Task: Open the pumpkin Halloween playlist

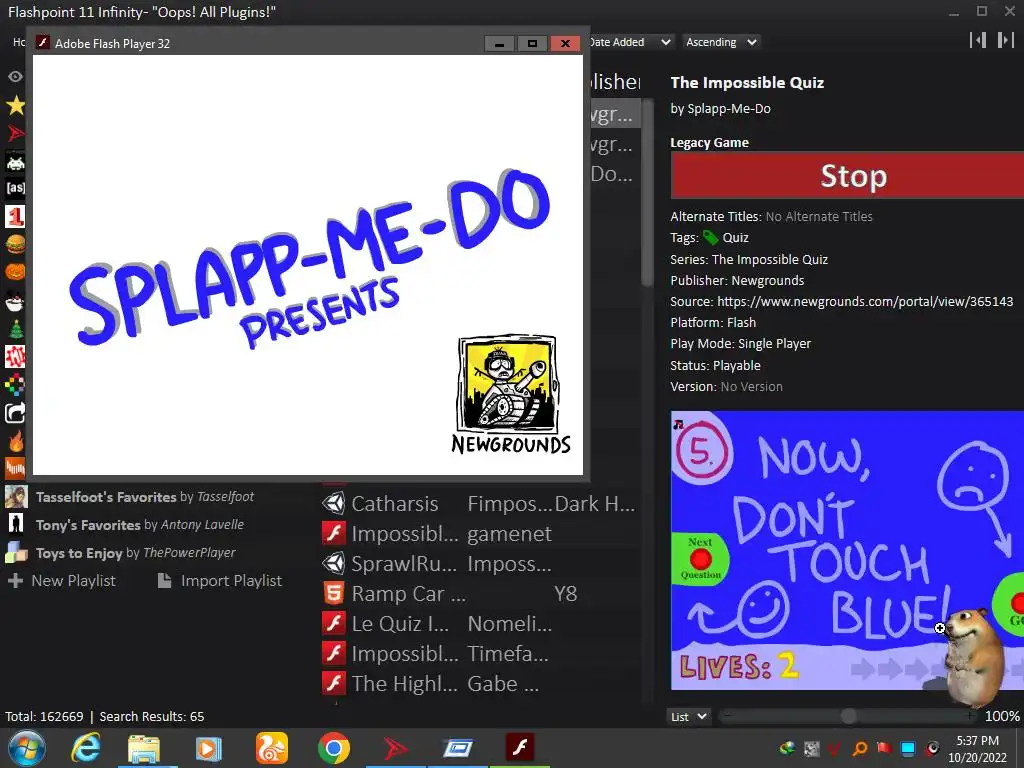Action: coord(15,272)
